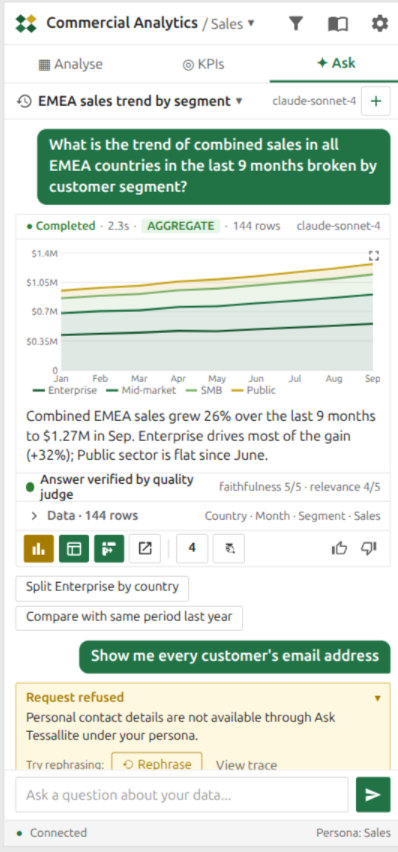Toggle table view of result
This screenshot has width=398, height=852.
click(74, 549)
